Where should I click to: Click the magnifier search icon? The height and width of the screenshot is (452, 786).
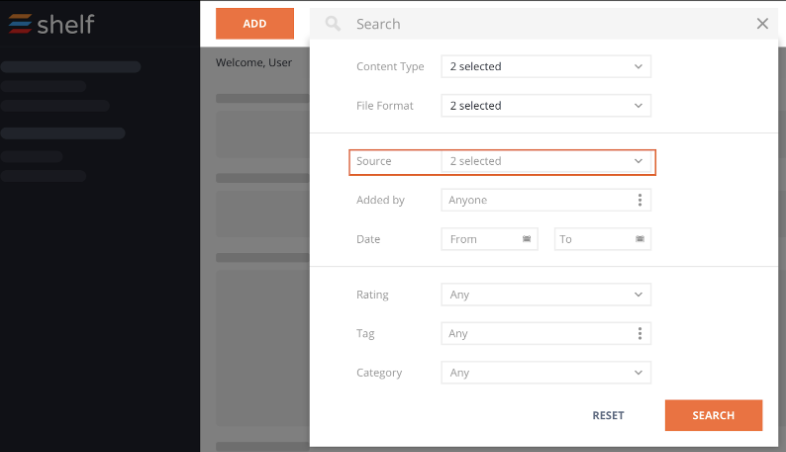click(332, 24)
